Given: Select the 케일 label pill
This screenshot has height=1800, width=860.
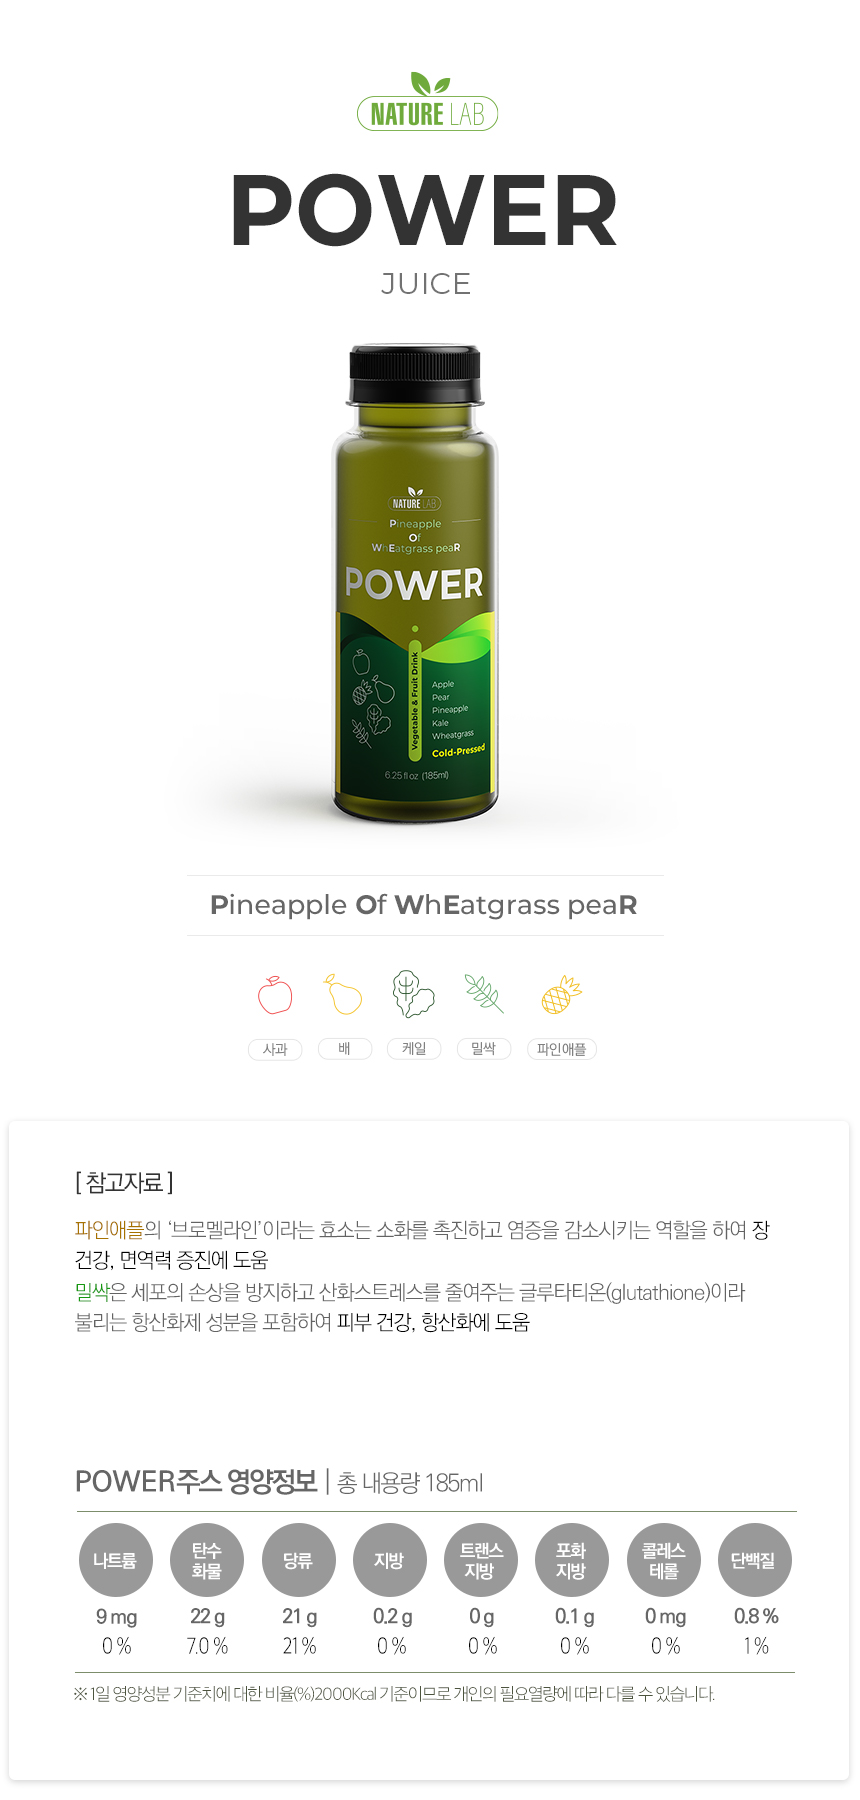Looking at the screenshot, I should 414,1049.
